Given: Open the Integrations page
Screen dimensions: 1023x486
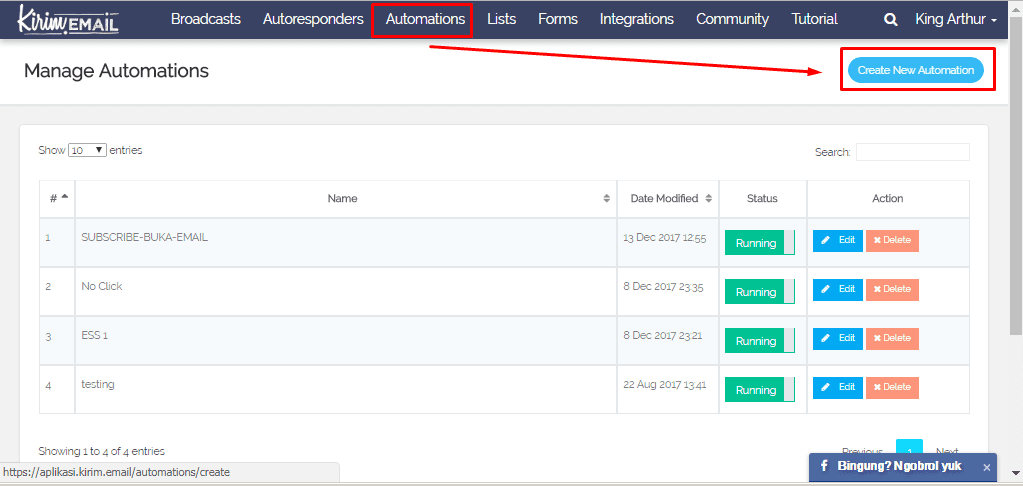Looking at the screenshot, I should click(637, 19).
